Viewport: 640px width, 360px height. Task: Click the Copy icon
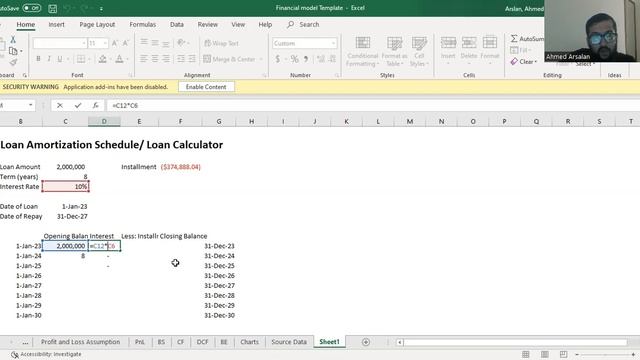13,51
